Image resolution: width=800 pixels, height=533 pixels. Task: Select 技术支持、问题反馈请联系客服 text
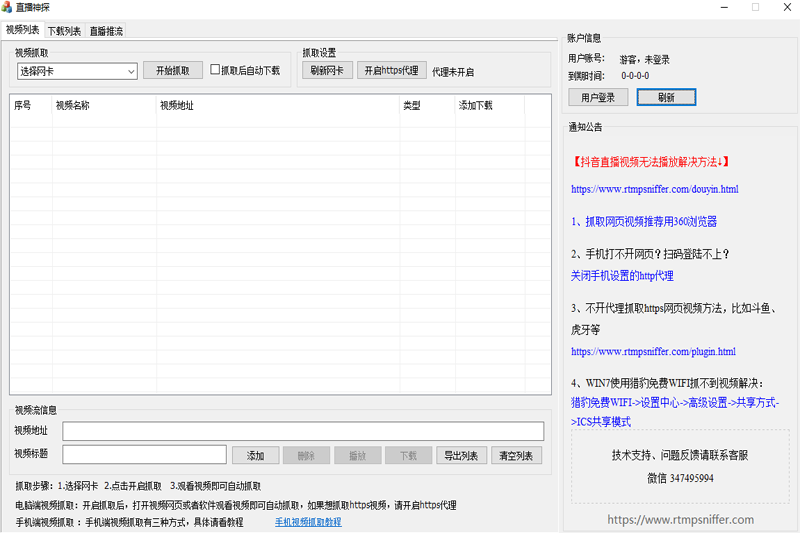[x=680, y=455]
